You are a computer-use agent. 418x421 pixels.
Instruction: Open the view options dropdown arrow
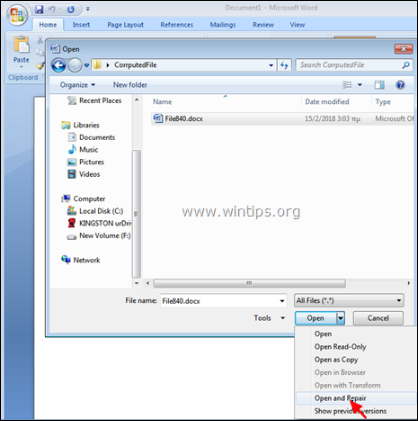[360, 85]
